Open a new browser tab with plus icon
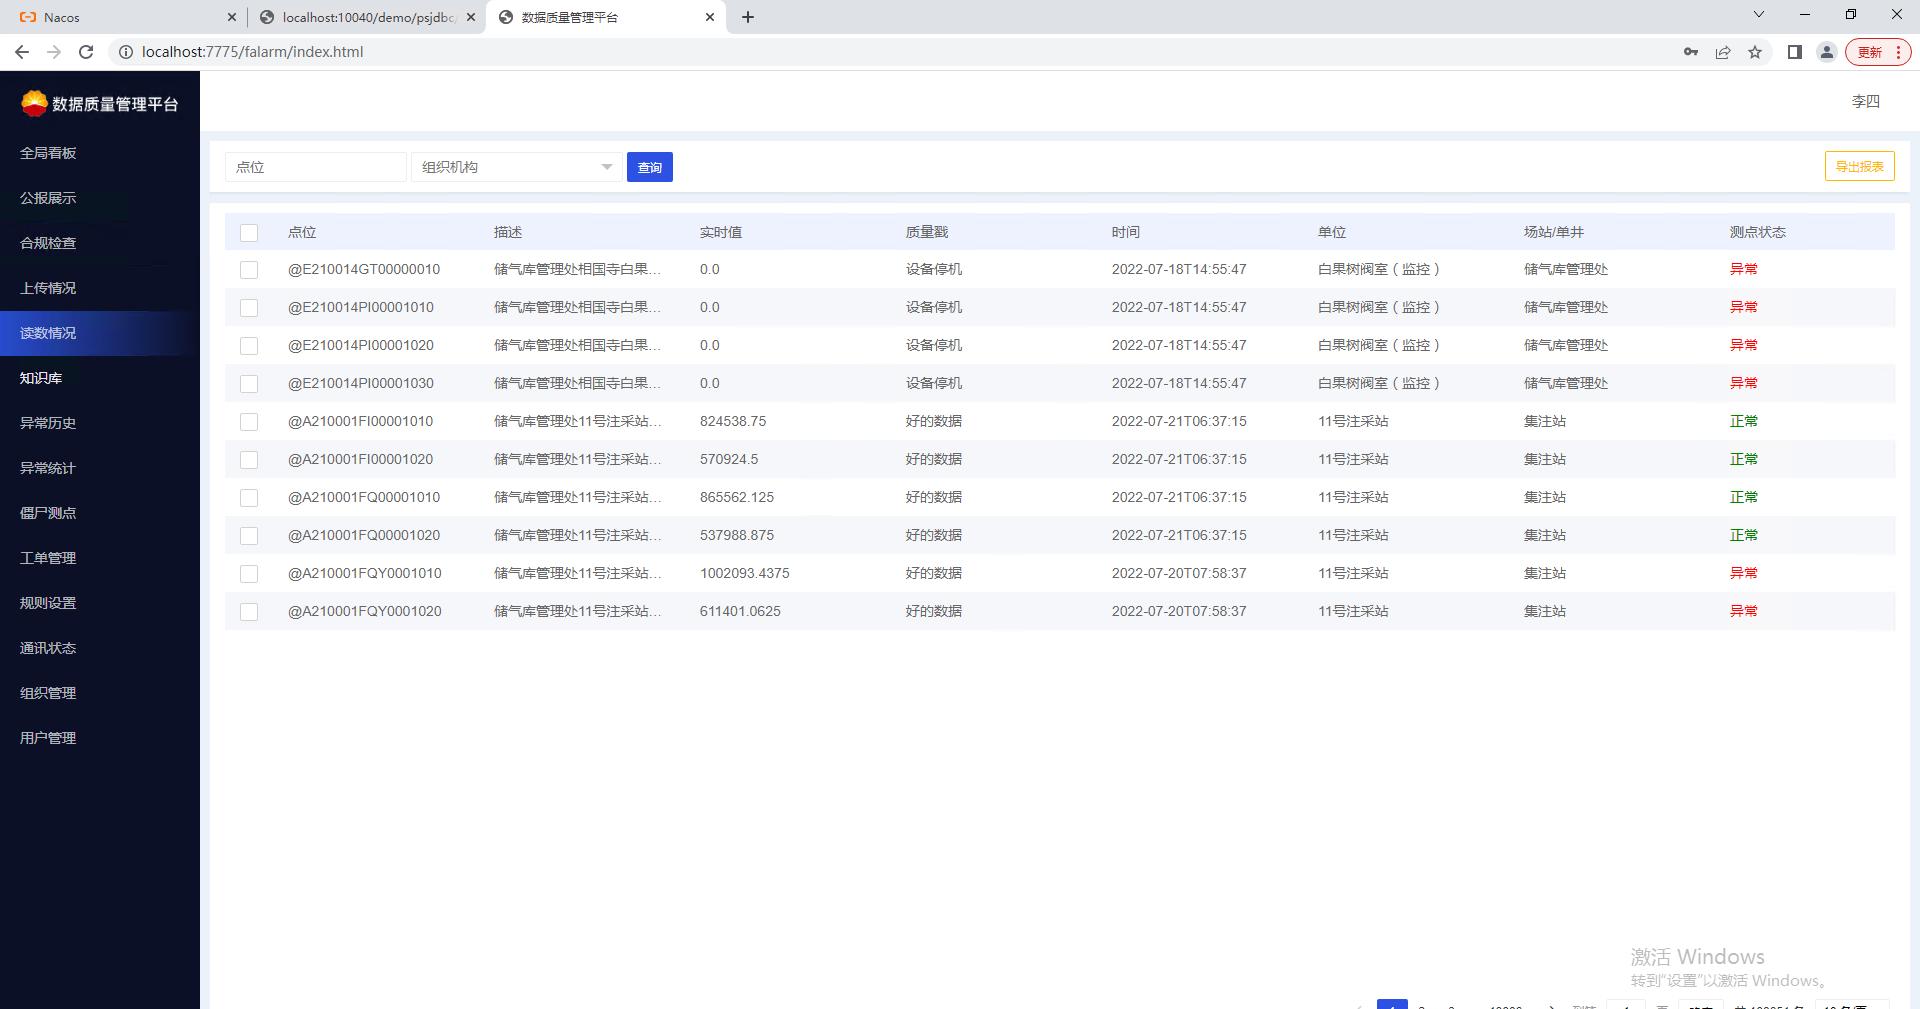Viewport: 1920px width, 1009px height. pyautogui.click(x=748, y=17)
